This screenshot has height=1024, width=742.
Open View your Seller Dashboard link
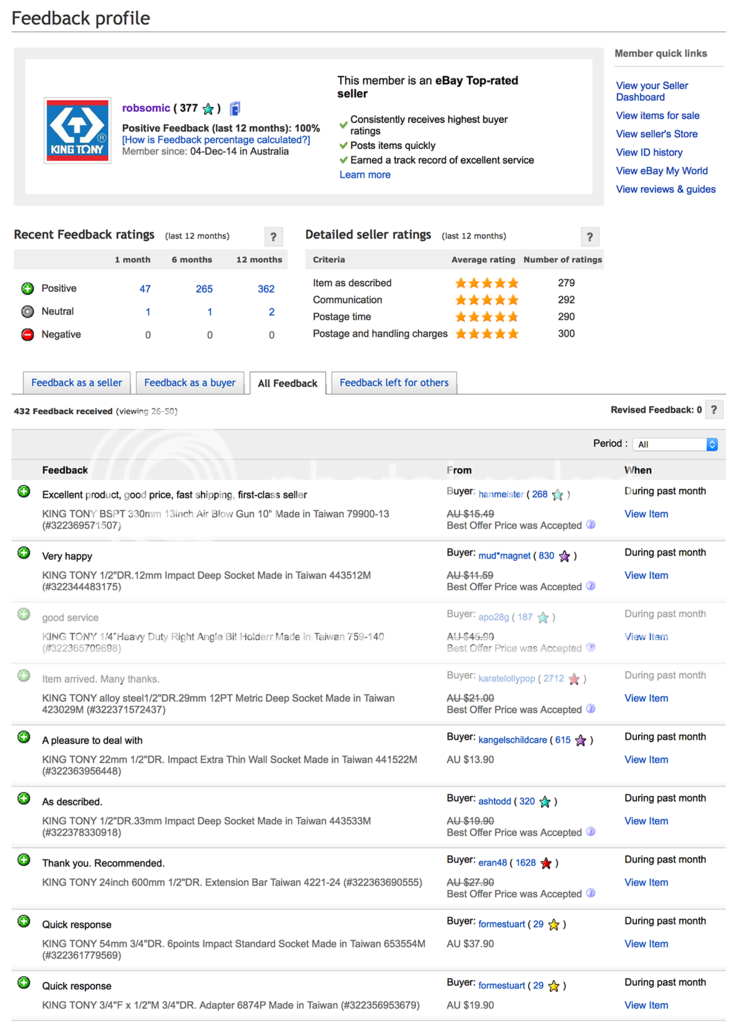652,91
